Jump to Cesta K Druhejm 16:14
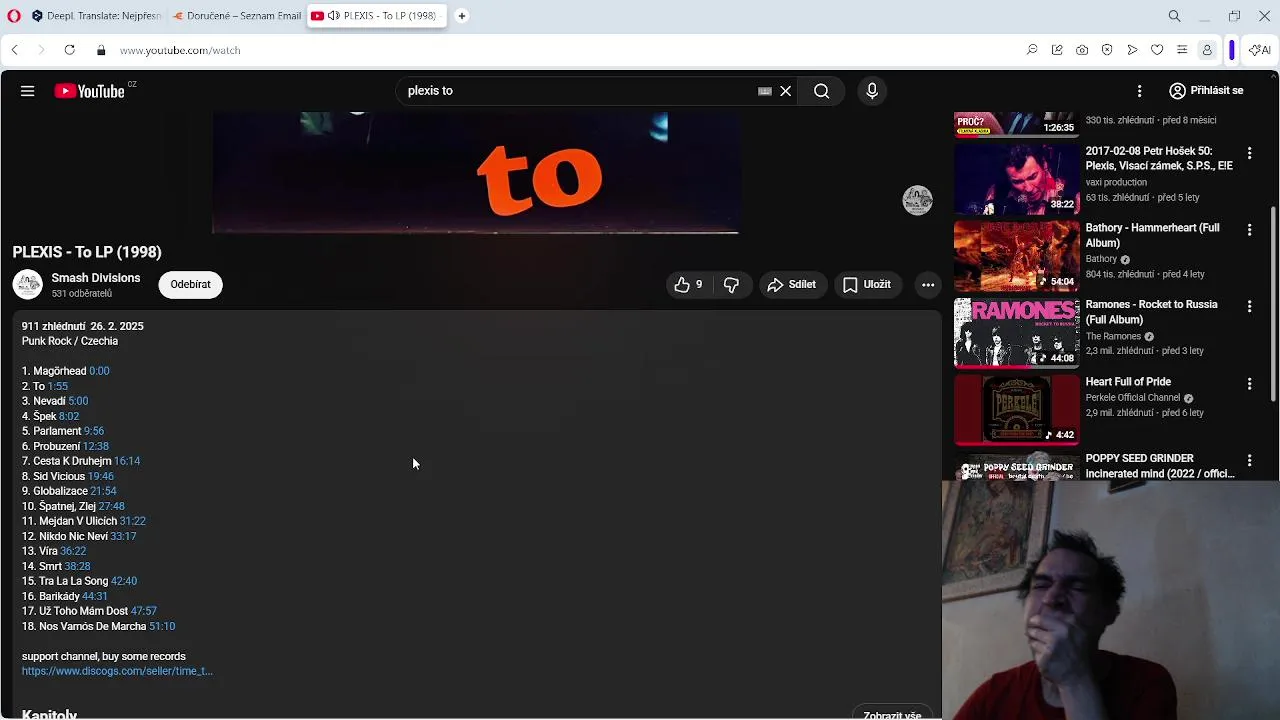 tap(127, 461)
